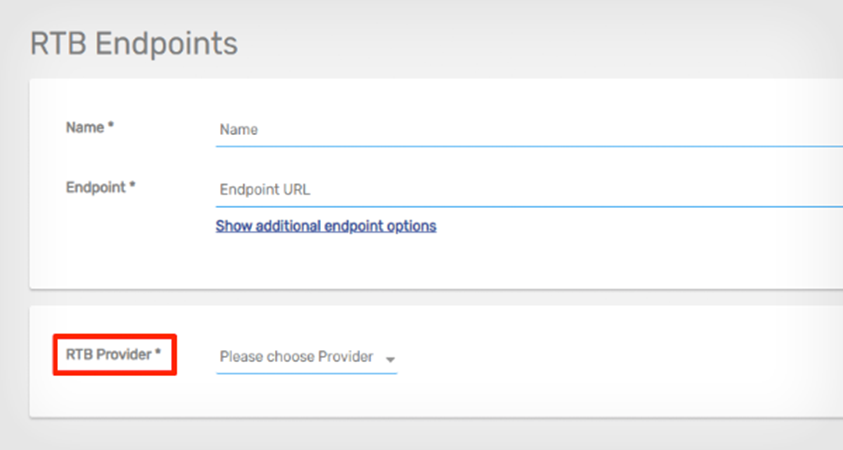This screenshot has width=843, height=450.
Task: Focus the Endpoint URL input field
Action: [x=529, y=190]
